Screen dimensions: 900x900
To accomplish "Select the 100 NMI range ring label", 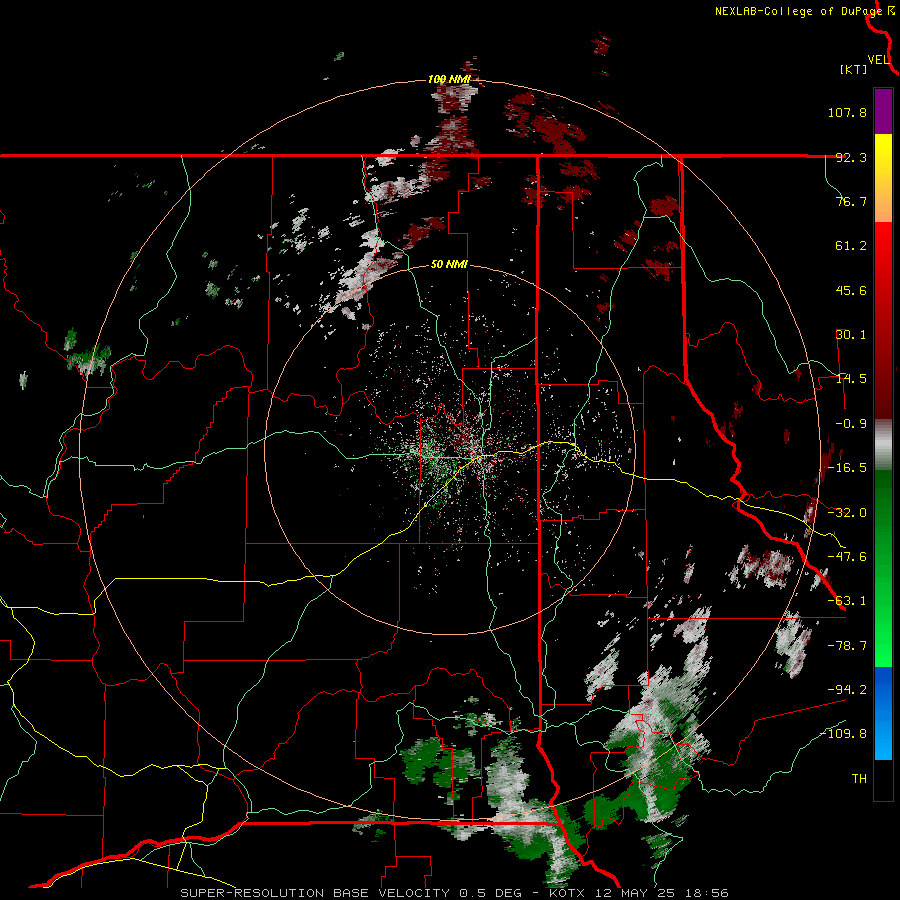I will click(449, 79).
